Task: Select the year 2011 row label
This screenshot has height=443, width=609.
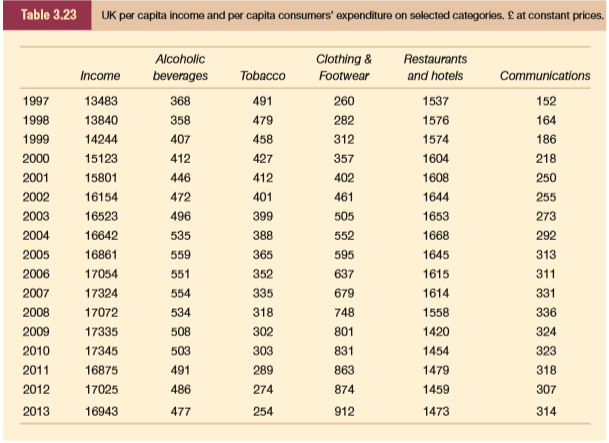Action: 36,370
